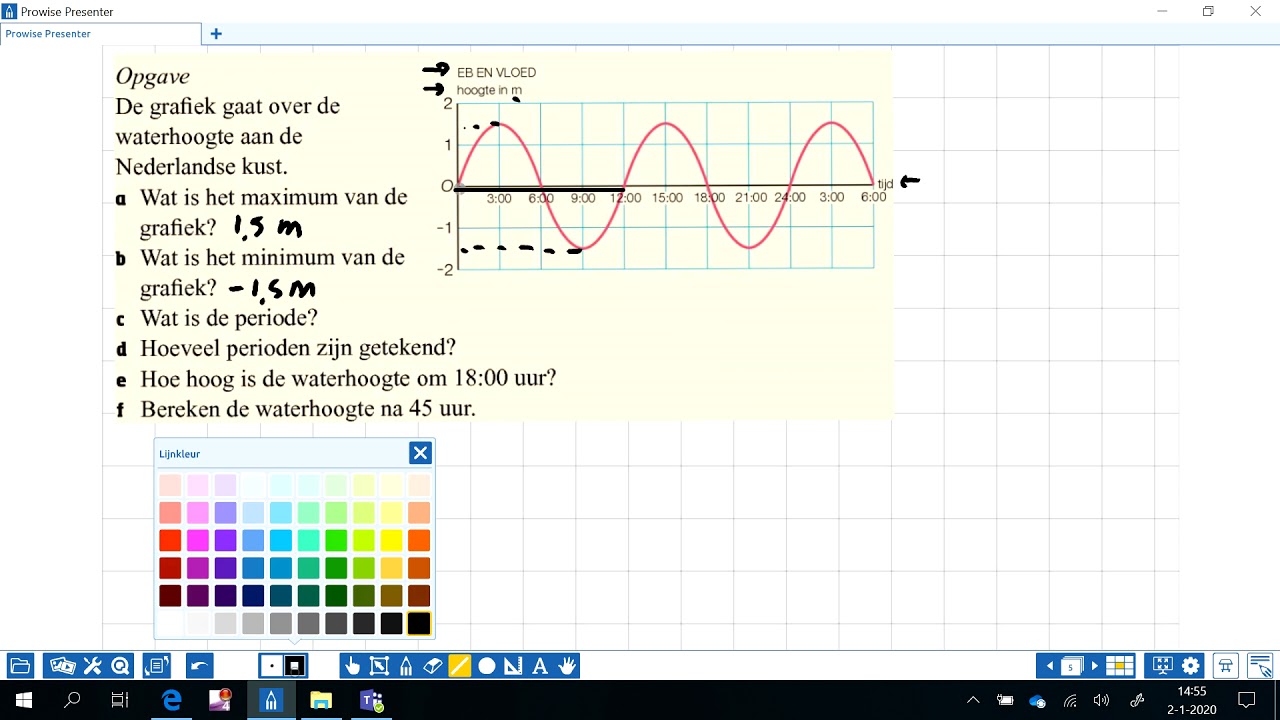
Task: Select the crop selection frame tool
Action: pos(379,666)
